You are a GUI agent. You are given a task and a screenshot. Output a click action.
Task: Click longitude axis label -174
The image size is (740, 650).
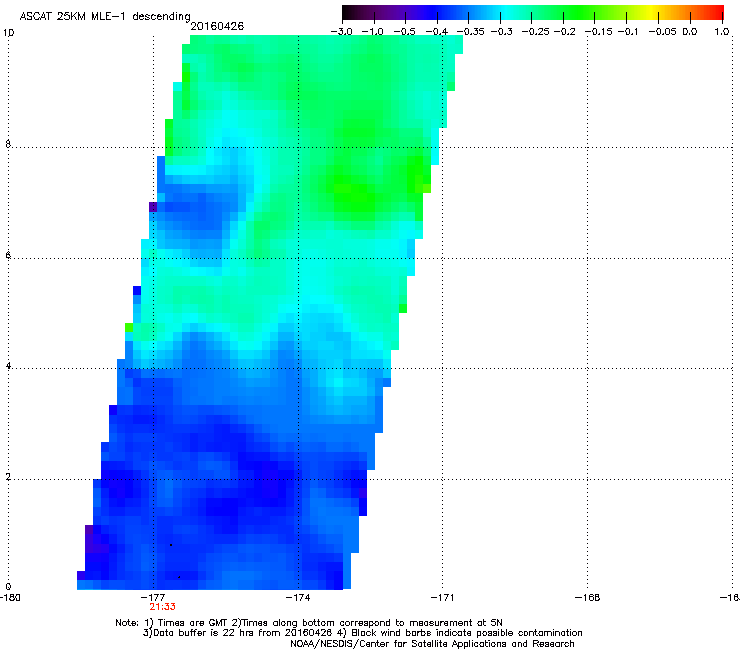point(298,598)
